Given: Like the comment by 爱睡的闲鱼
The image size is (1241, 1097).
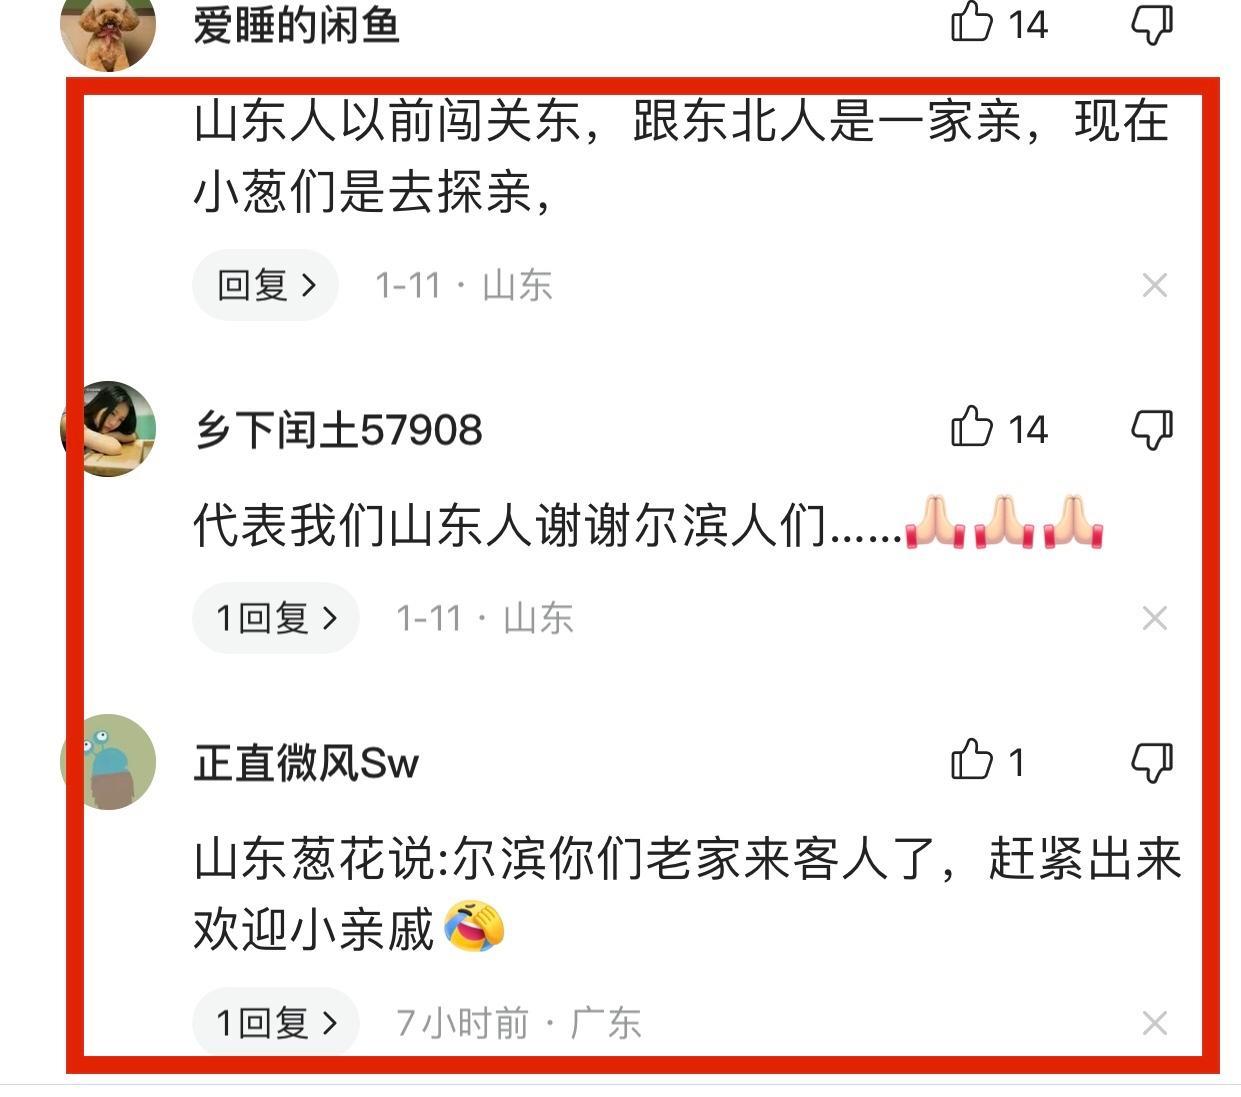Looking at the screenshot, I should tap(997, 22).
